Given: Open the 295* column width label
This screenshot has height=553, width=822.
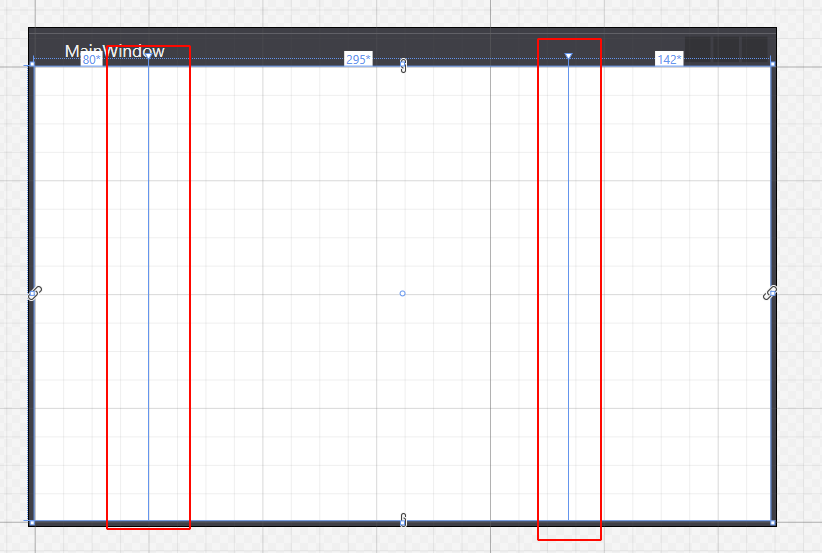Looking at the screenshot, I should 358,59.
